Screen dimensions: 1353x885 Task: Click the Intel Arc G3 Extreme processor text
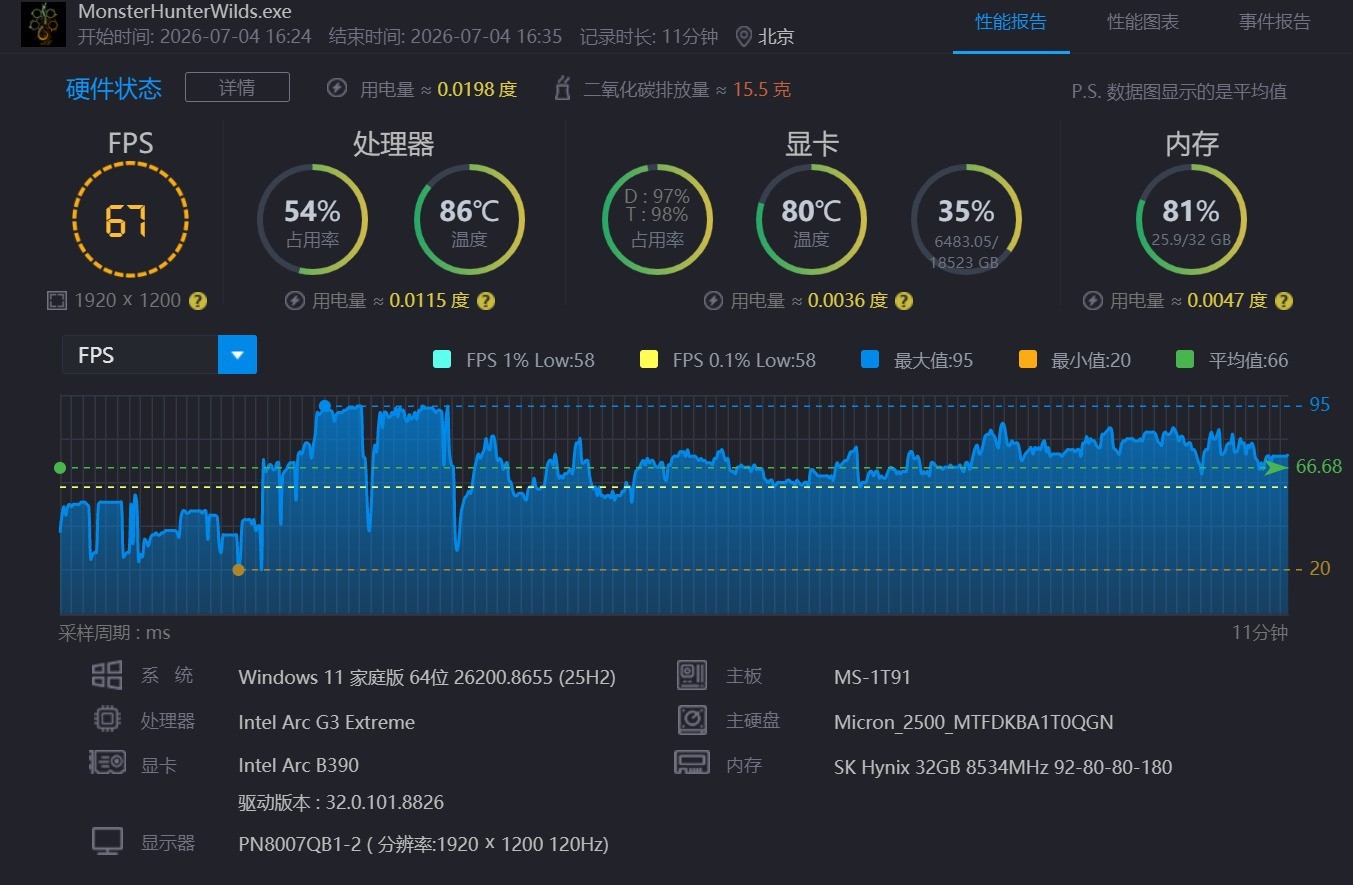point(327,722)
